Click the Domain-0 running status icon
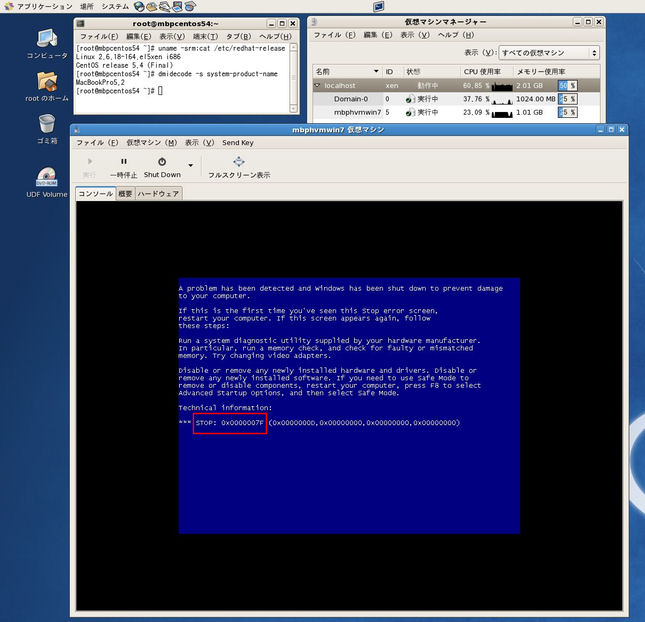 tap(409, 100)
